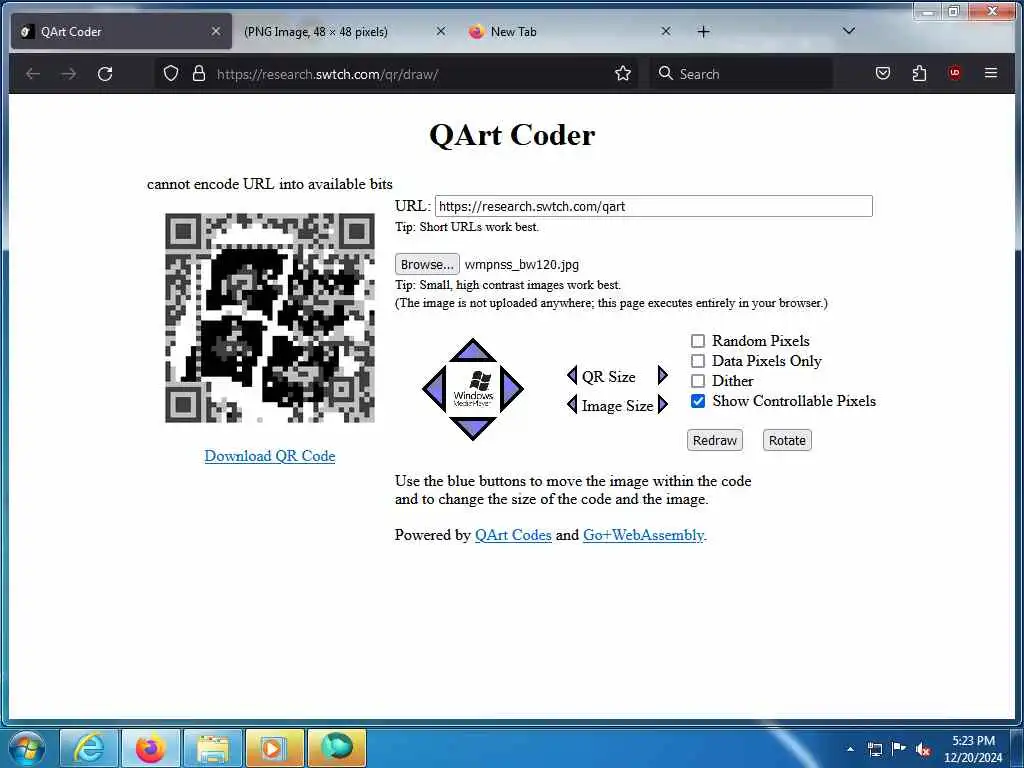Viewport: 1024px width, 768px height.
Task: Click the Download QR Code link
Action: [x=270, y=456]
